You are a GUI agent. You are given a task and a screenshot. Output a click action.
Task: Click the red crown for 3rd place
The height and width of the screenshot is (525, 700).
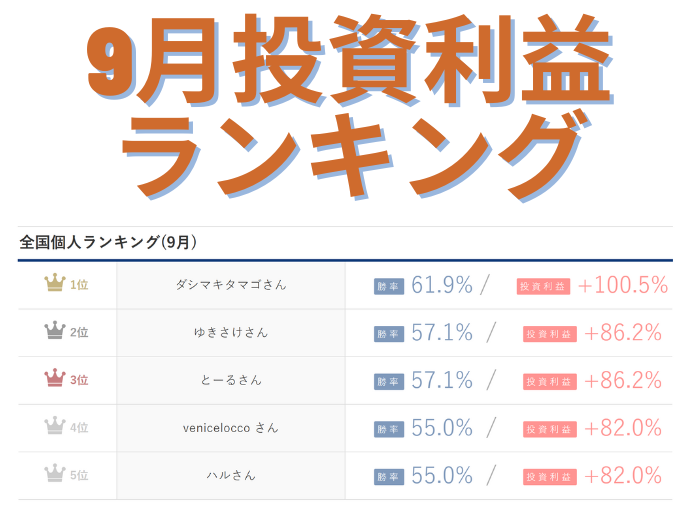[55, 380]
